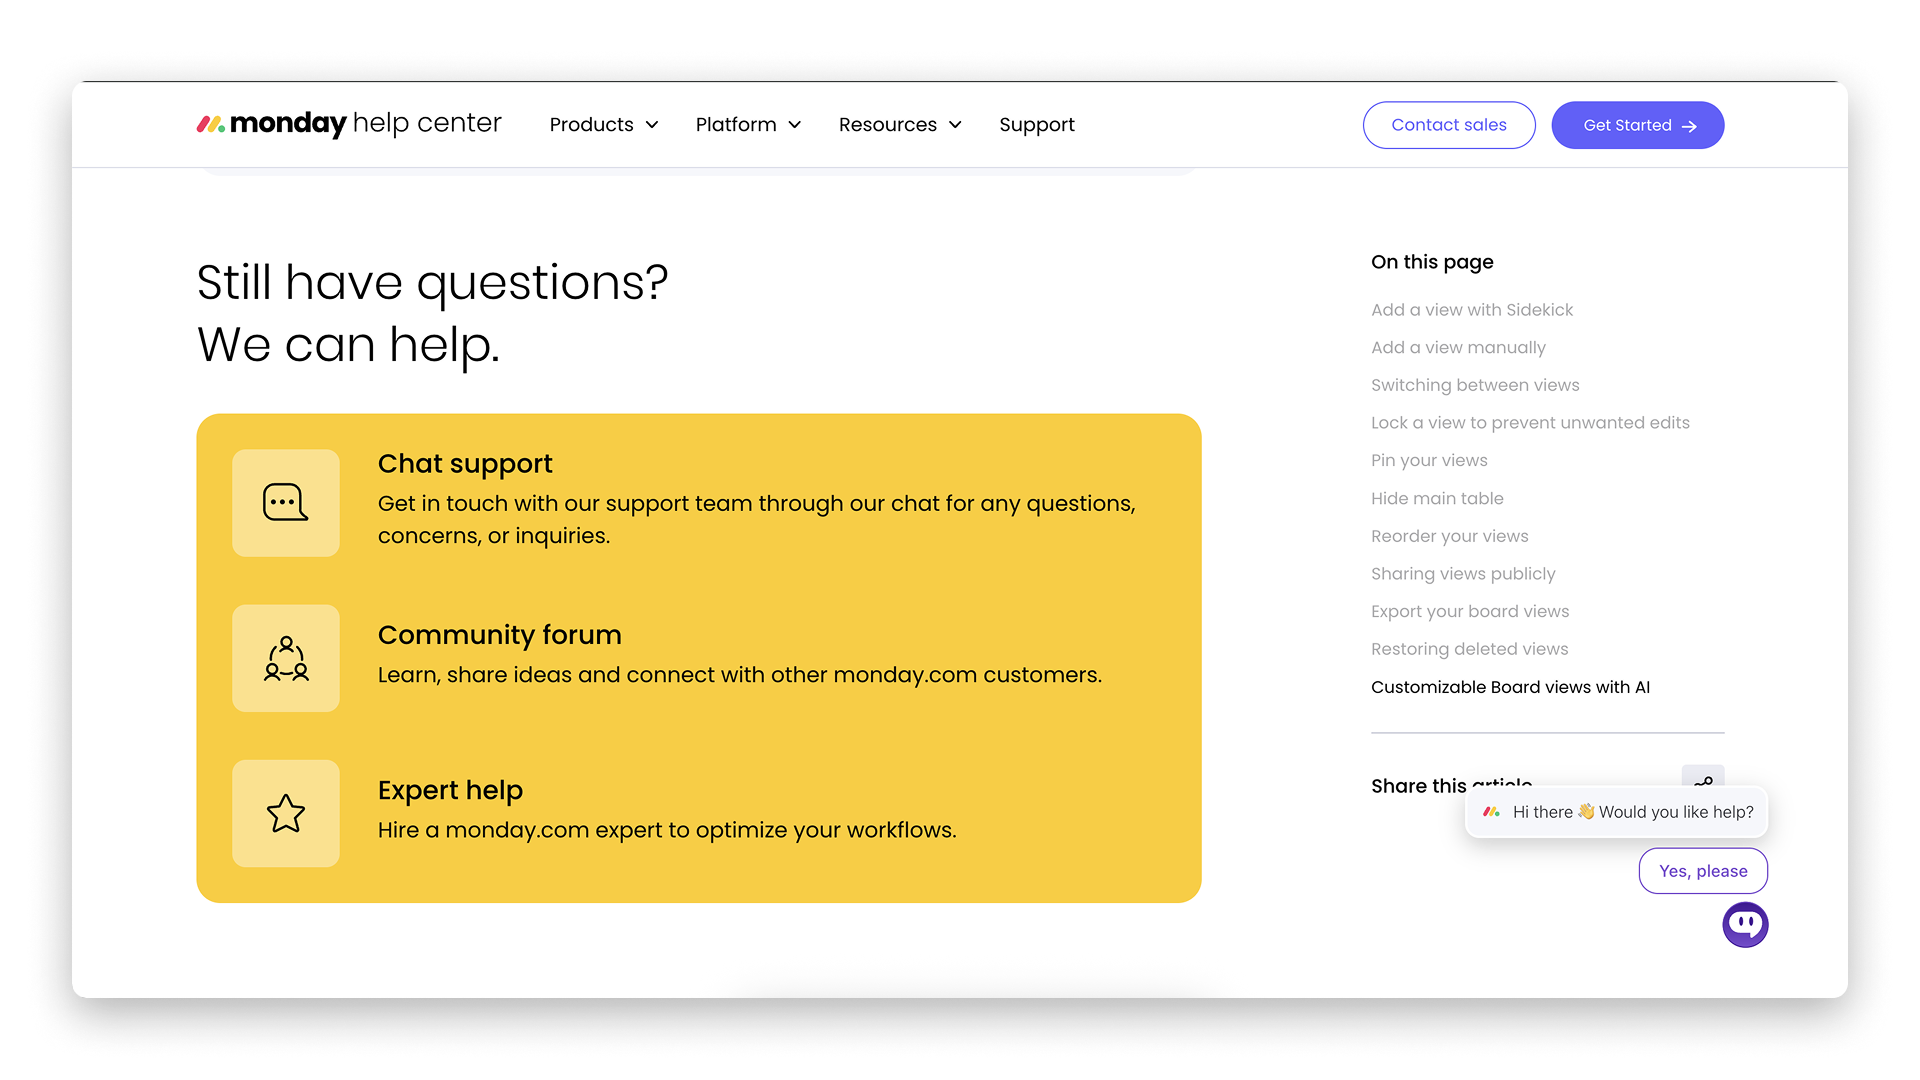Click the Contact sales button
The height and width of the screenshot is (1080, 1920).
tap(1449, 125)
